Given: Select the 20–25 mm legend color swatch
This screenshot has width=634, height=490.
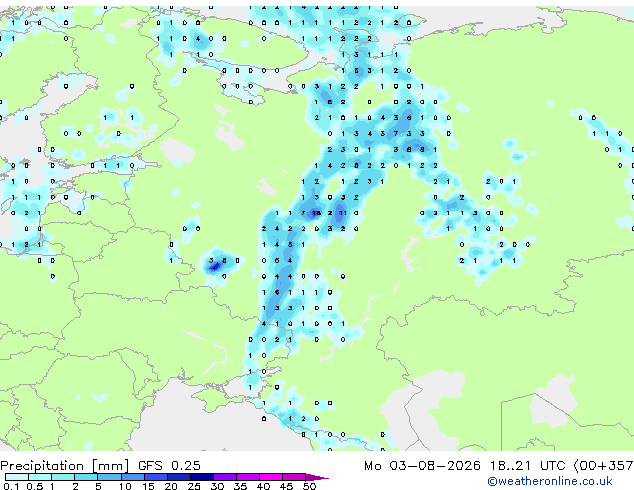Looking at the screenshot, I should [x=178, y=477].
